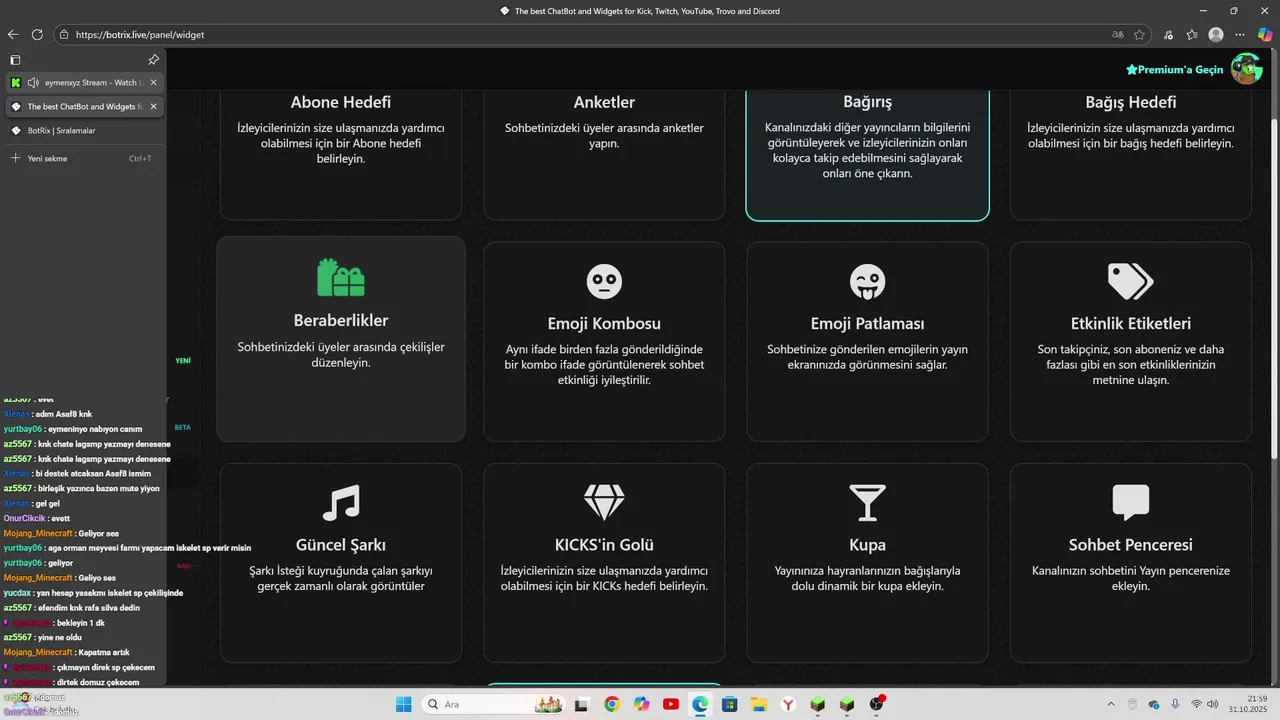This screenshot has width=1280, height=720.
Task: Click the translate page icon in address bar
Action: [x=1118, y=34]
